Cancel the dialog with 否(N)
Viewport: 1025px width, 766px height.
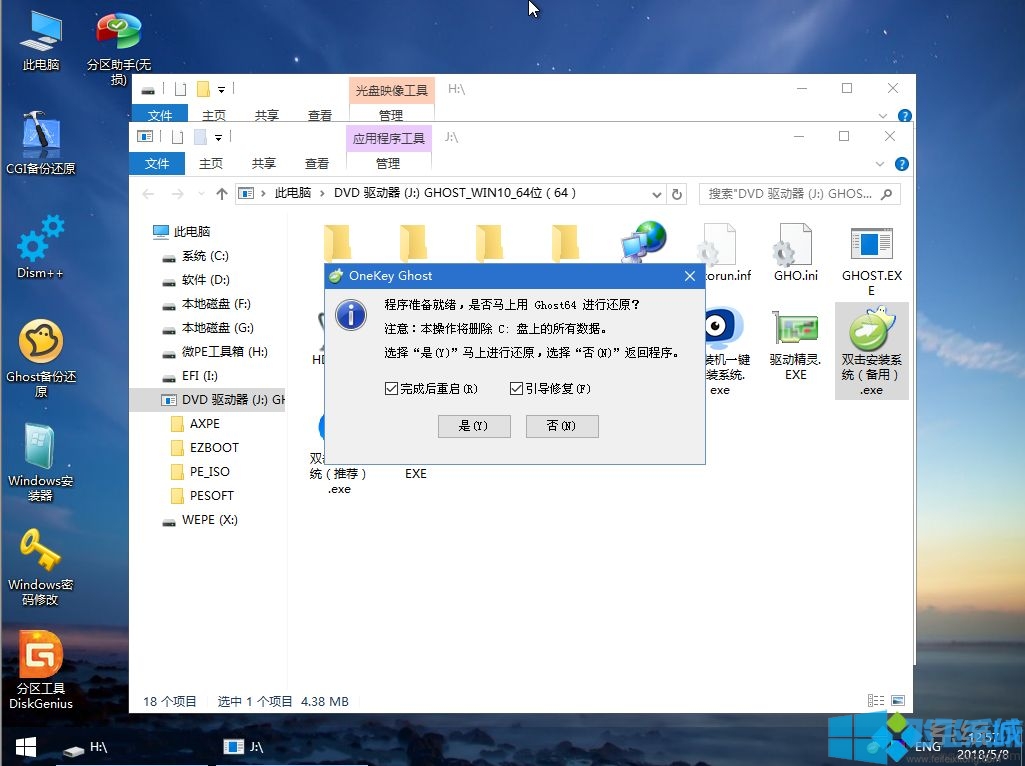pyautogui.click(x=561, y=426)
